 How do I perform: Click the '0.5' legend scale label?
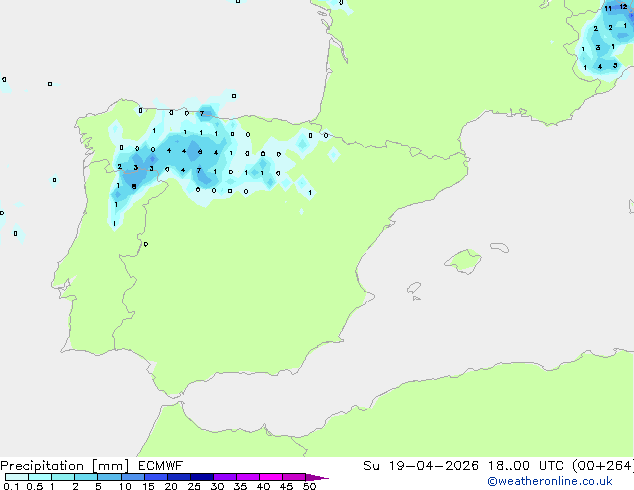pos(35,486)
